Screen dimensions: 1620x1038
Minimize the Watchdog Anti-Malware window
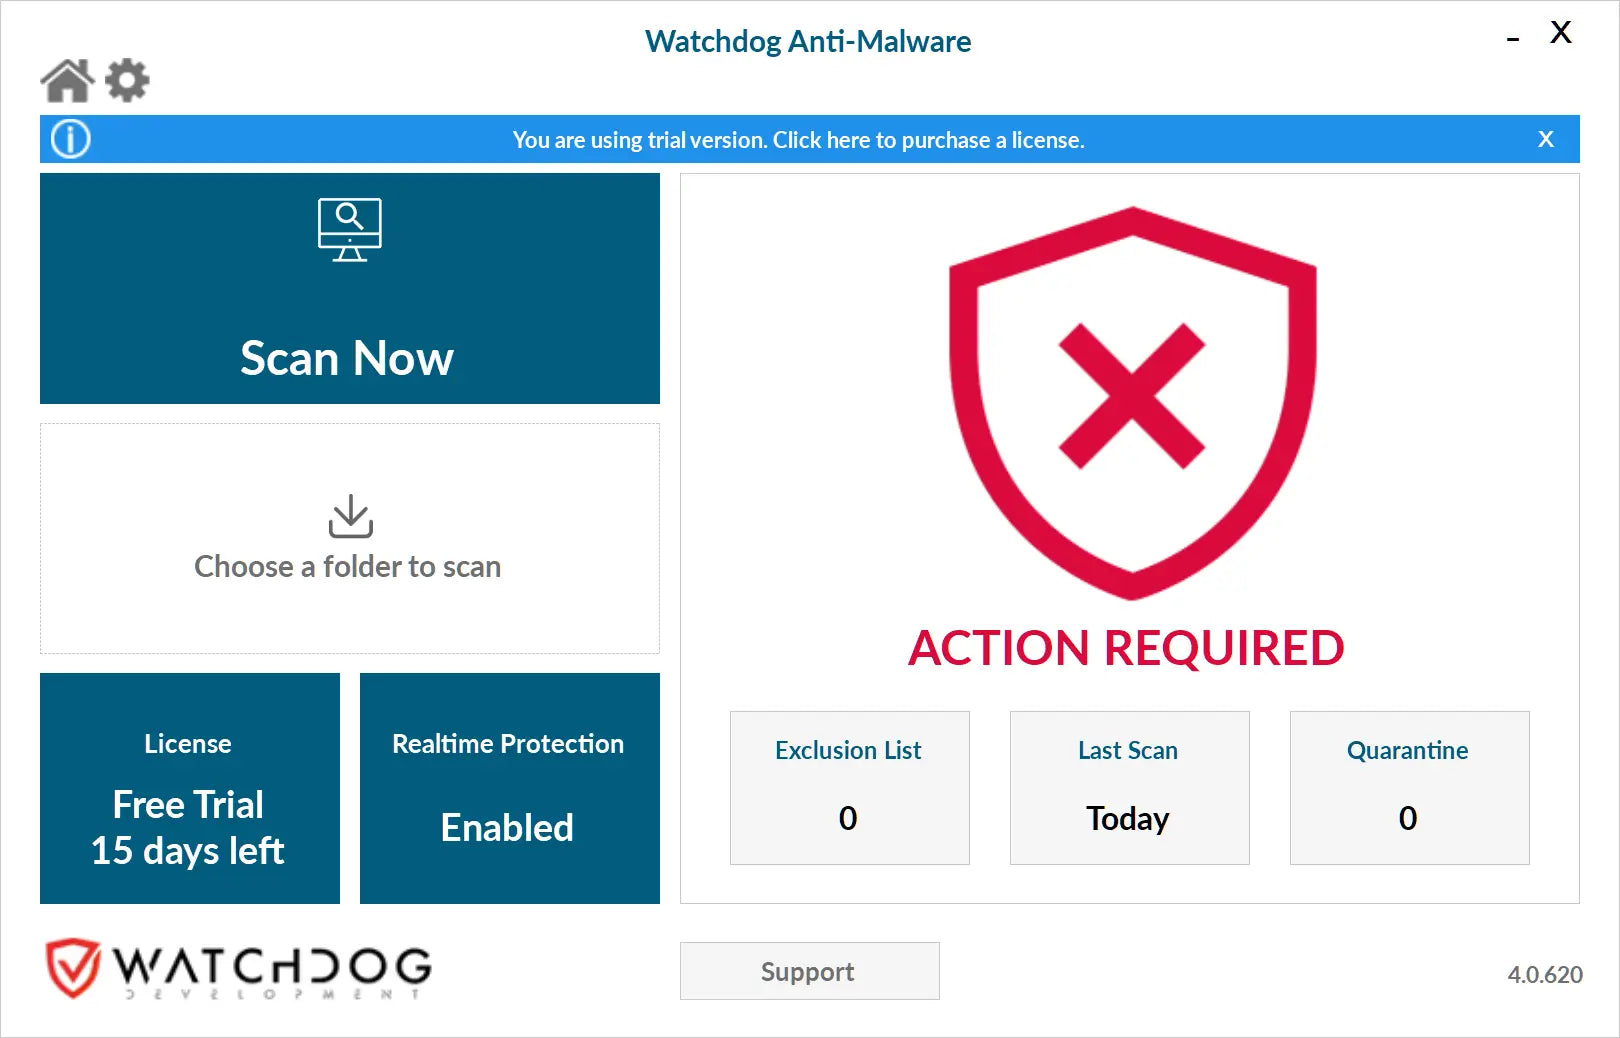coord(1513,38)
